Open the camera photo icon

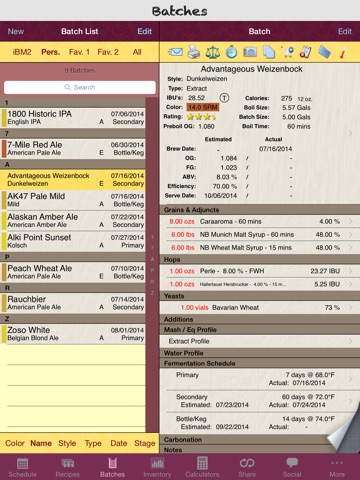(x=250, y=52)
